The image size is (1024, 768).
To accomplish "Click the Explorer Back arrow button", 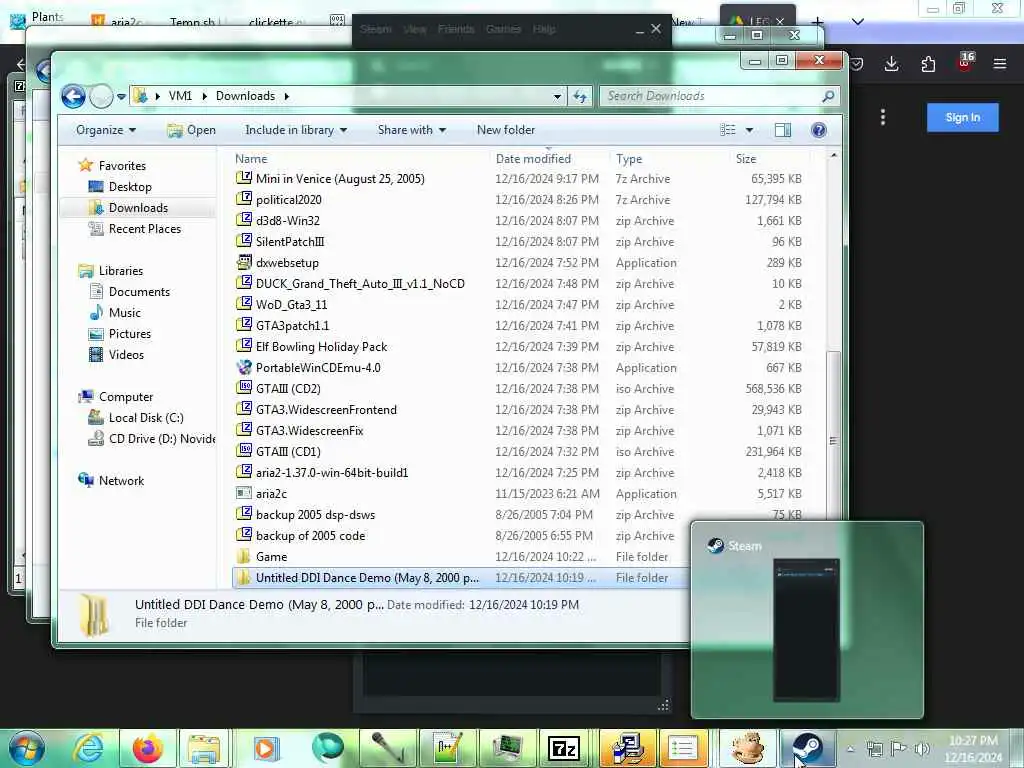I will pos(73,97).
